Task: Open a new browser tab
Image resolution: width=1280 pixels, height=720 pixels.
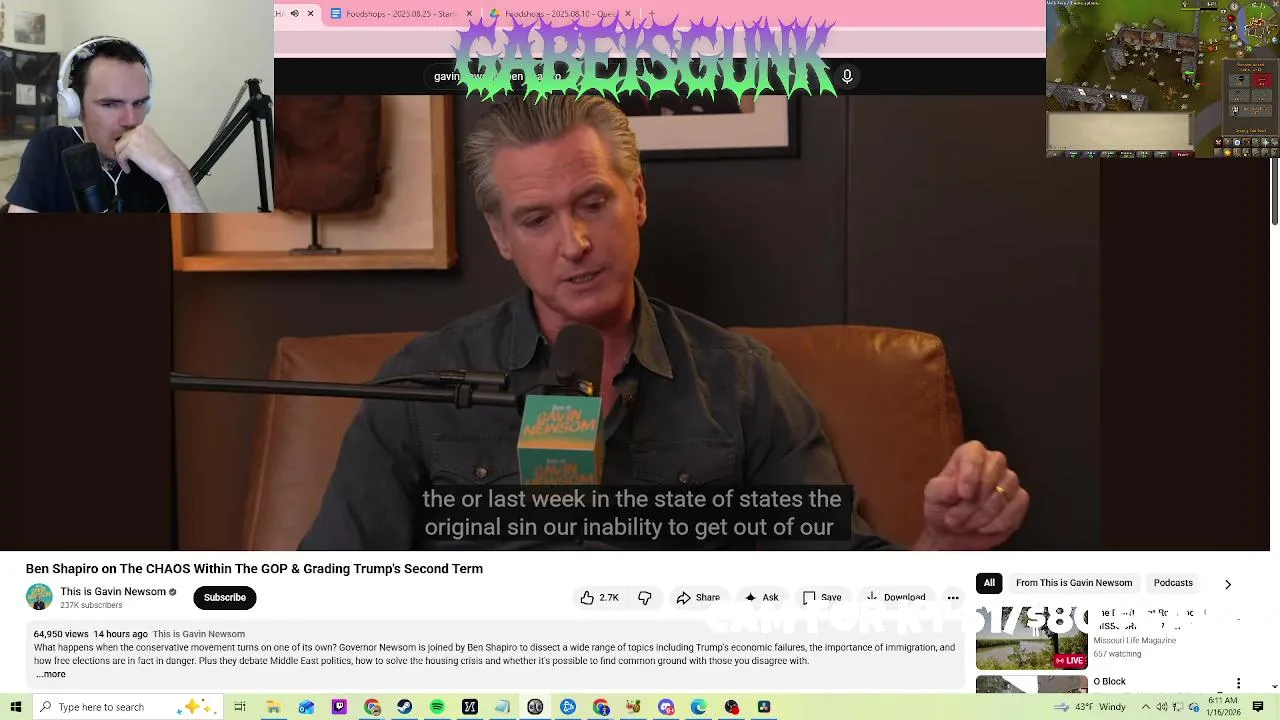Action: coord(652,13)
